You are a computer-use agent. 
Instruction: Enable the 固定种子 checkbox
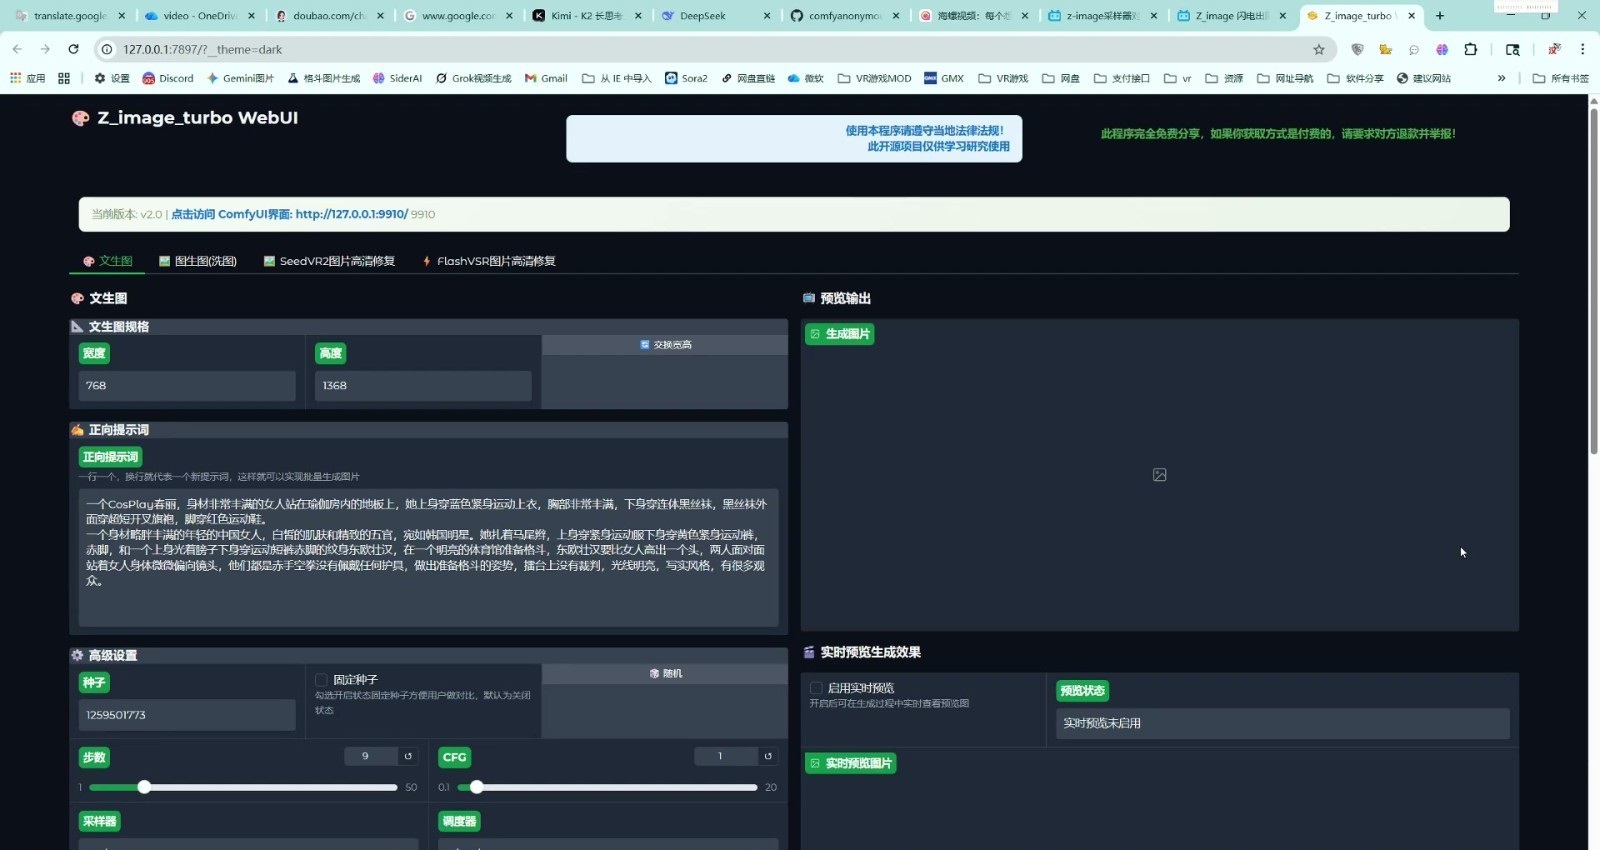tap(322, 680)
